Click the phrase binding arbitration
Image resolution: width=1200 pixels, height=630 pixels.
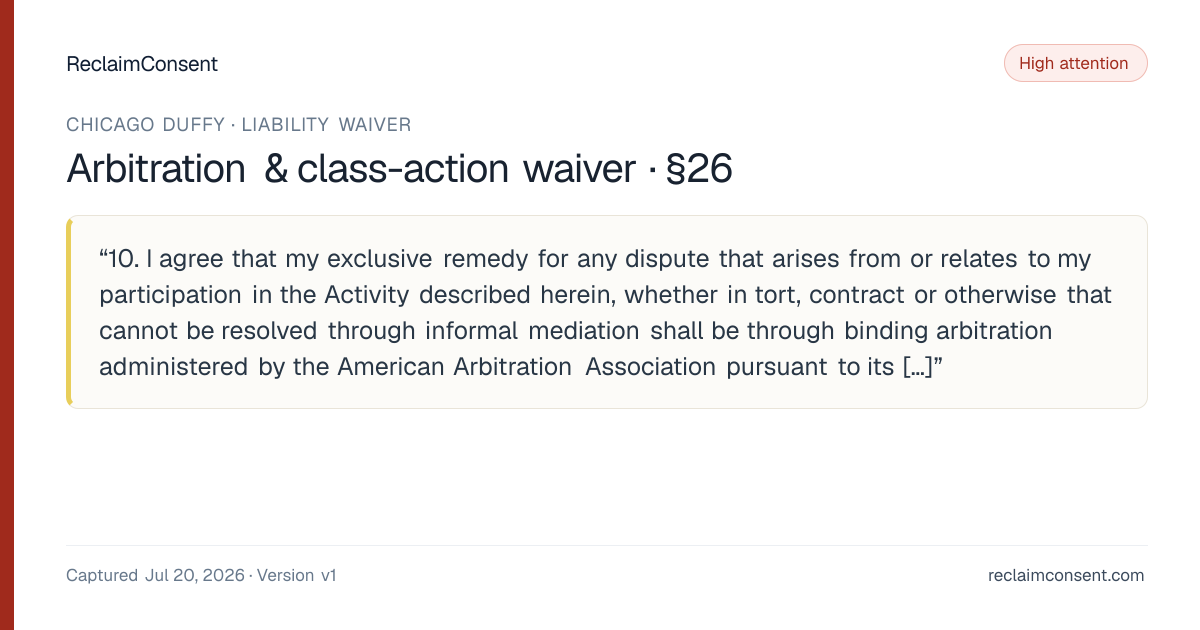click(x=949, y=331)
